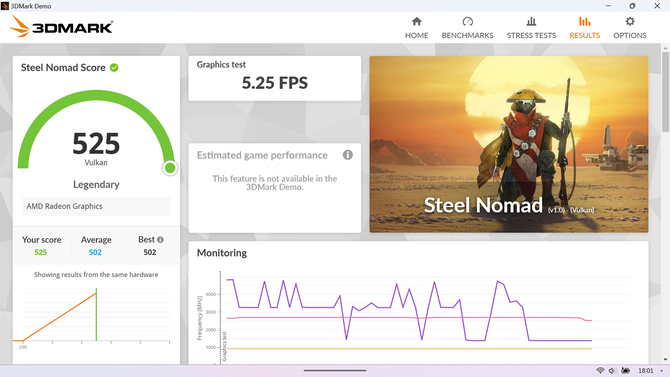The image size is (670, 377).
Task: Open the Wi-Fi network tray icon
Action: (x=600, y=370)
